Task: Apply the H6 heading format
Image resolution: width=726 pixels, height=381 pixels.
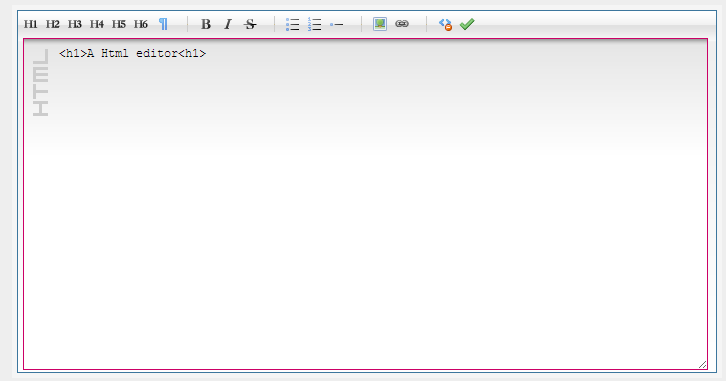Action: point(141,24)
